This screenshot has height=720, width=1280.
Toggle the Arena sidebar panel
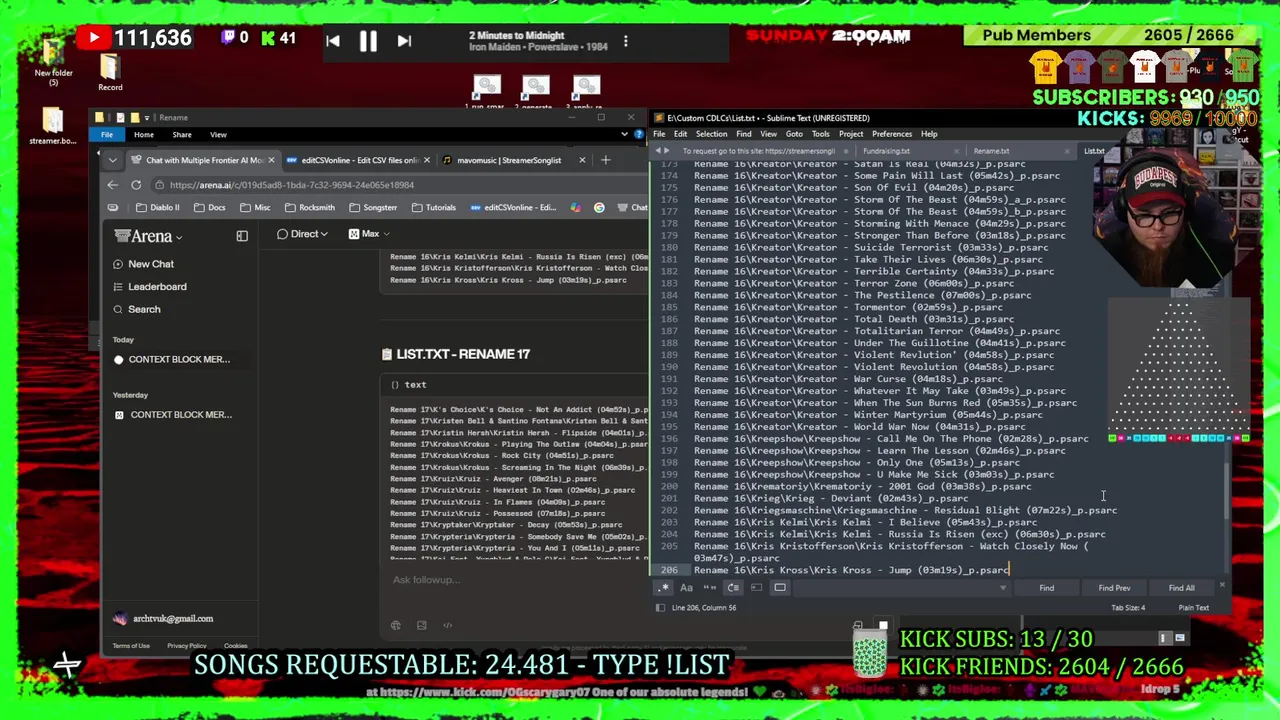tap(242, 236)
